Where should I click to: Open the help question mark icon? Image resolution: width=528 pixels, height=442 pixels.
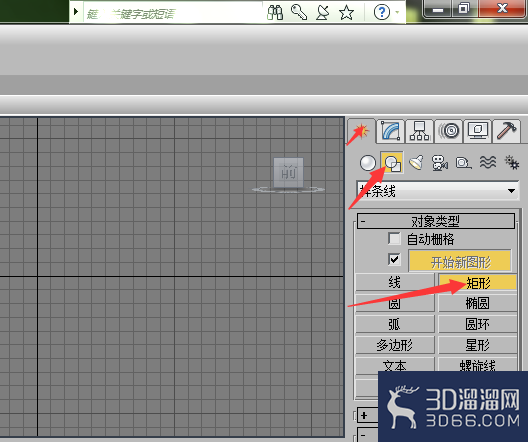coord(382,12)
